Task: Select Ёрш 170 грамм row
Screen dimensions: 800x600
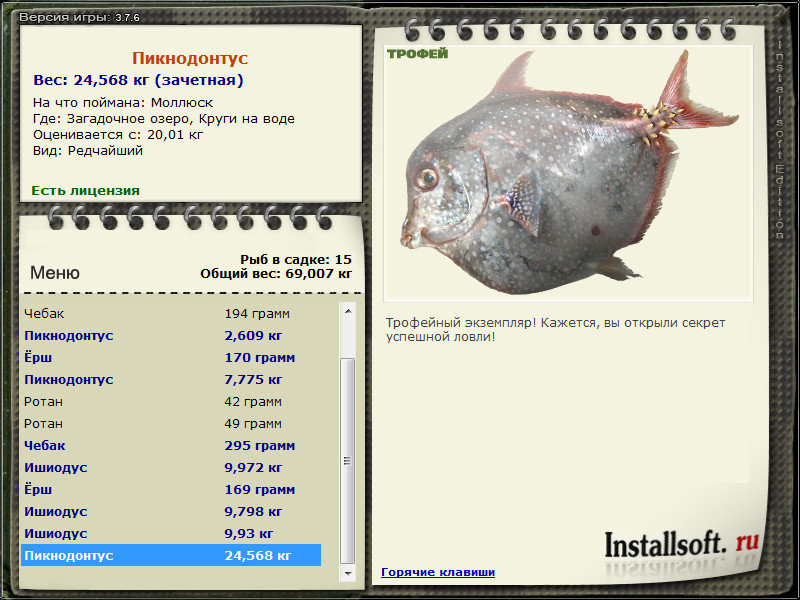Action: pyautogui.click(x=171, y=358)
